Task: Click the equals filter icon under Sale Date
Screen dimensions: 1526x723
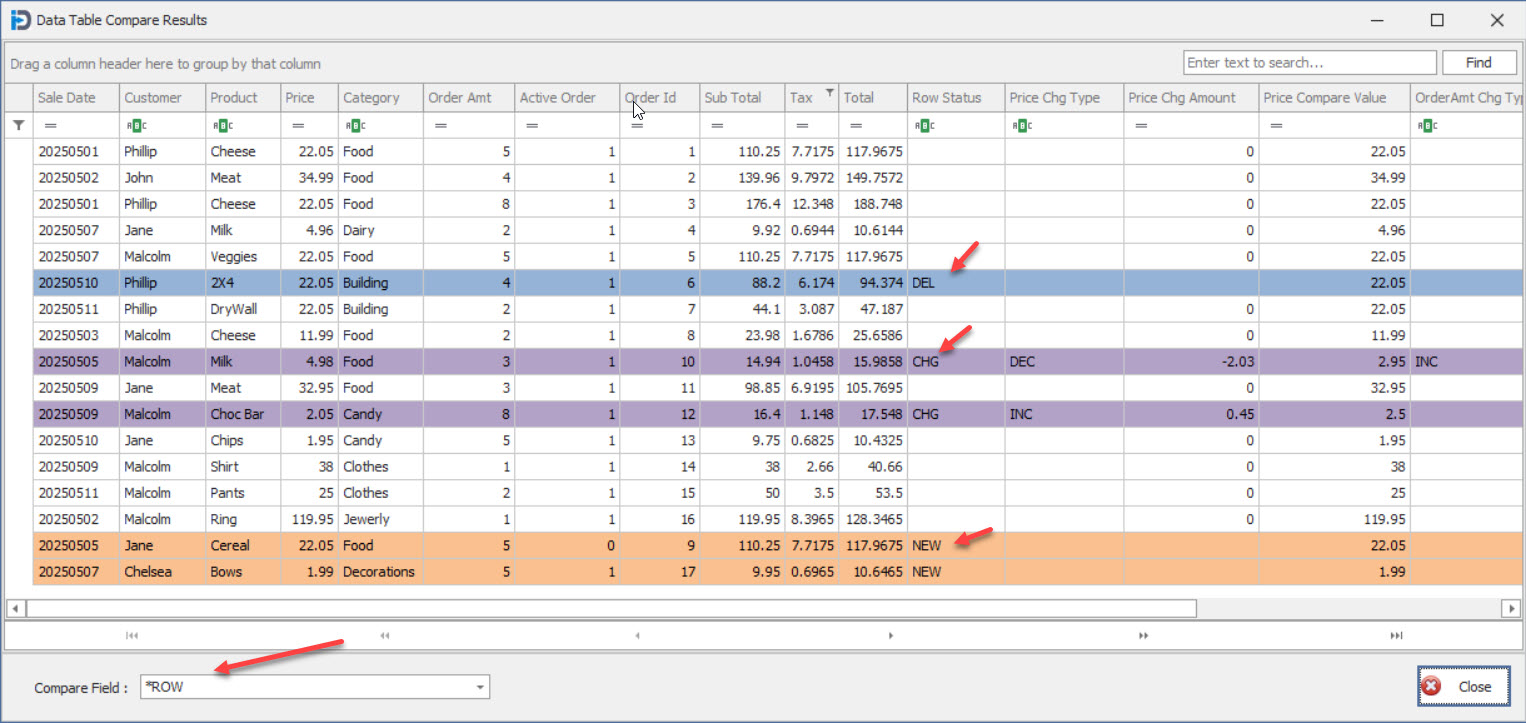Action: point(50,126)
